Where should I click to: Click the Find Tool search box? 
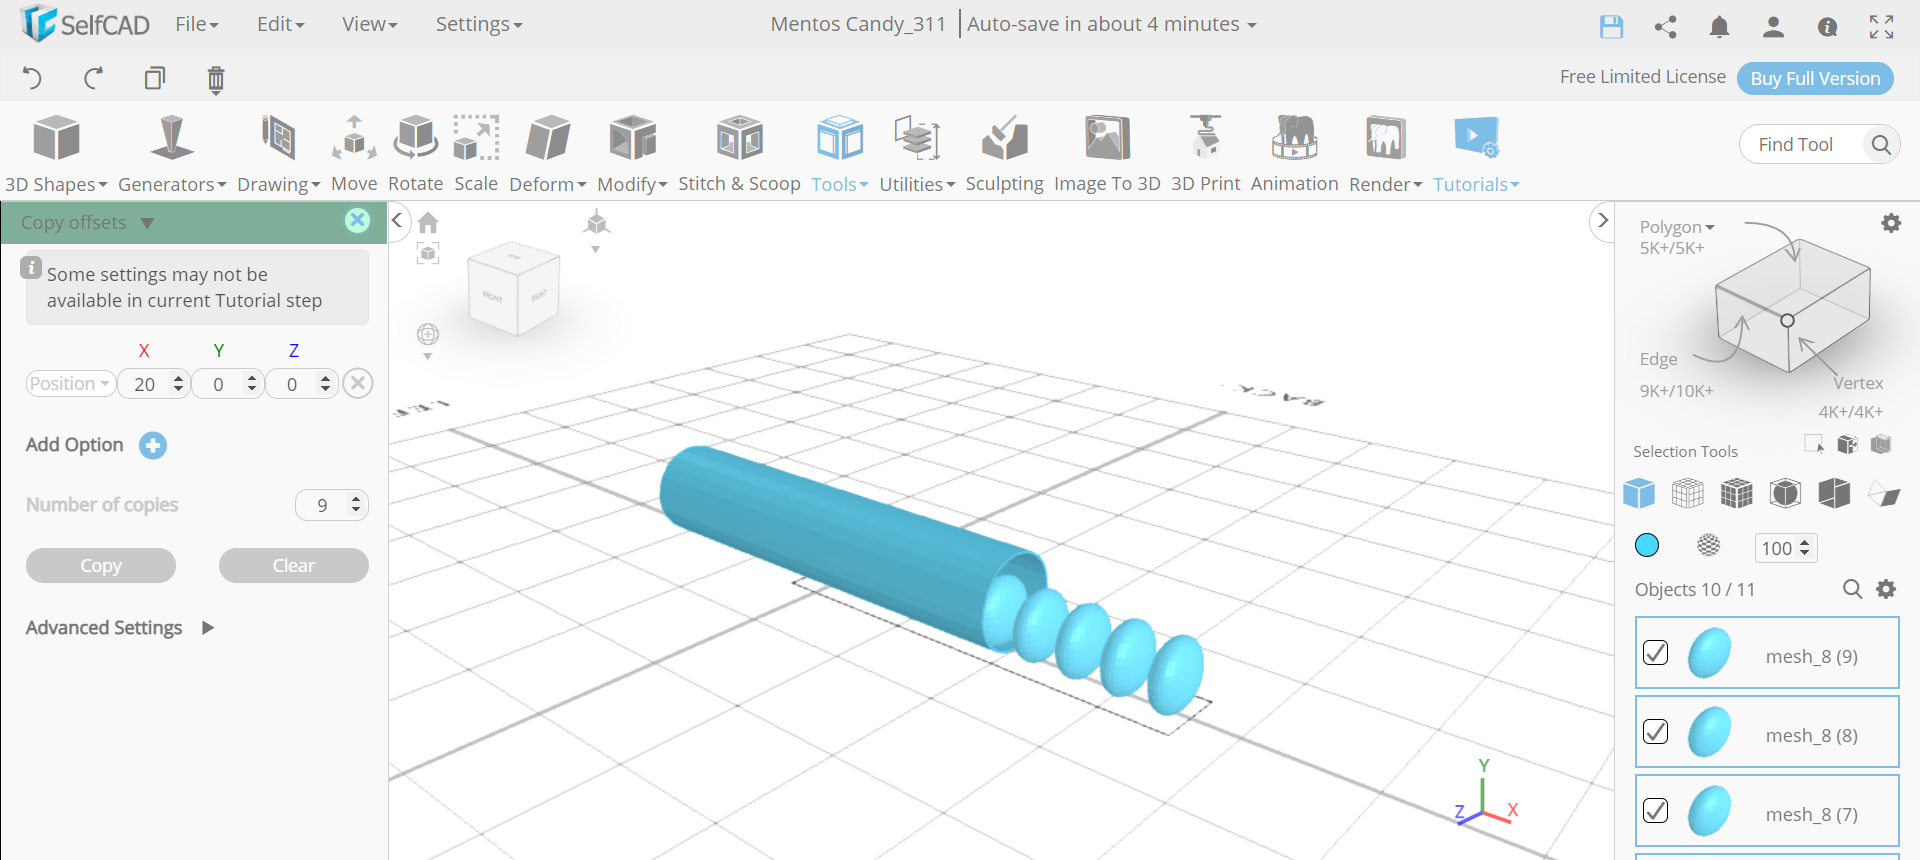1820,145
